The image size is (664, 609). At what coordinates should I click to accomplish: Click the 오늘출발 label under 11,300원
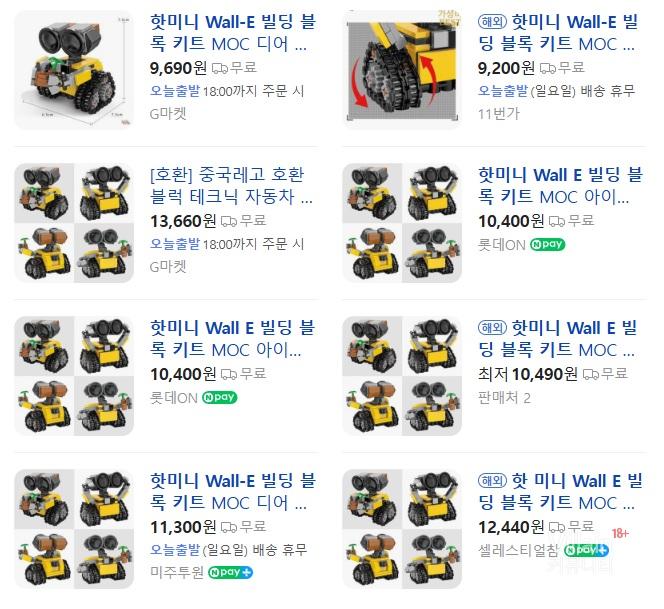click(x=175, y=550)
